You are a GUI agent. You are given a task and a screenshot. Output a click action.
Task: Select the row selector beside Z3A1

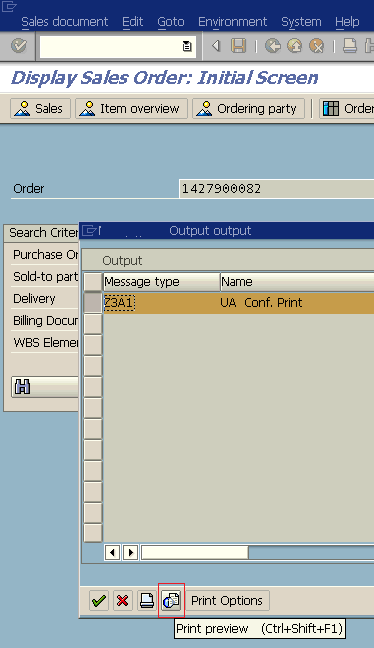click(x=93, y=303)
